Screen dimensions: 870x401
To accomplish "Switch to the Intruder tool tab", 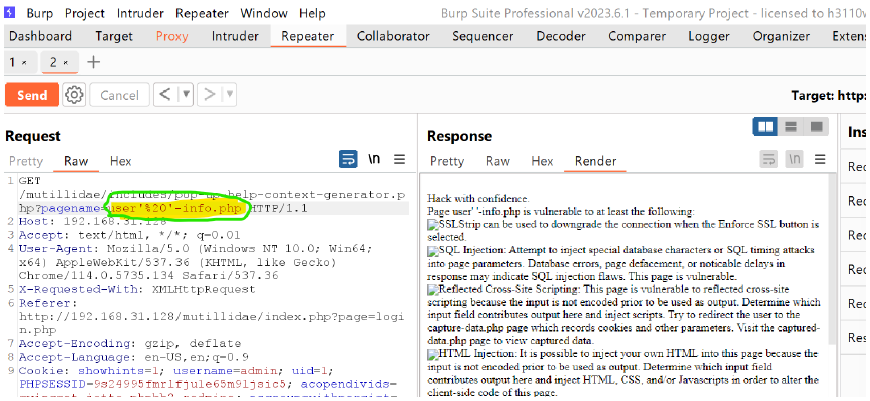I will pyautogui.click(x=235, y=37).
